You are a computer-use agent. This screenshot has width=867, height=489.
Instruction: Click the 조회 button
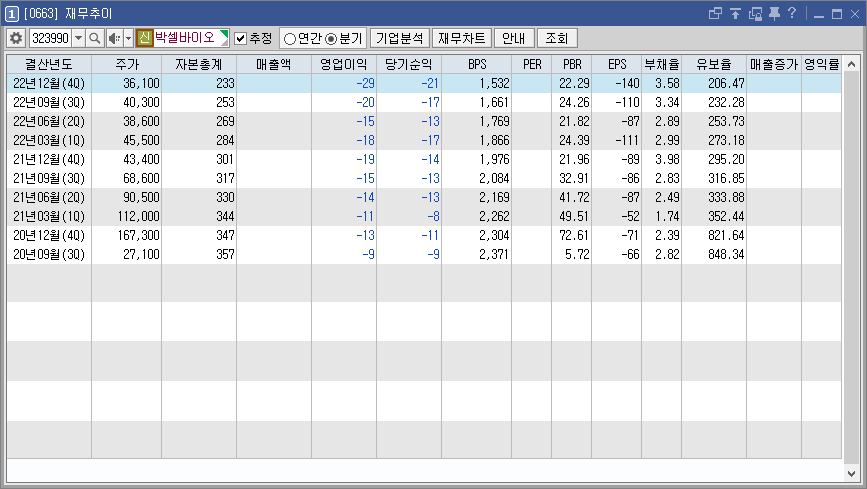point(557,38)
